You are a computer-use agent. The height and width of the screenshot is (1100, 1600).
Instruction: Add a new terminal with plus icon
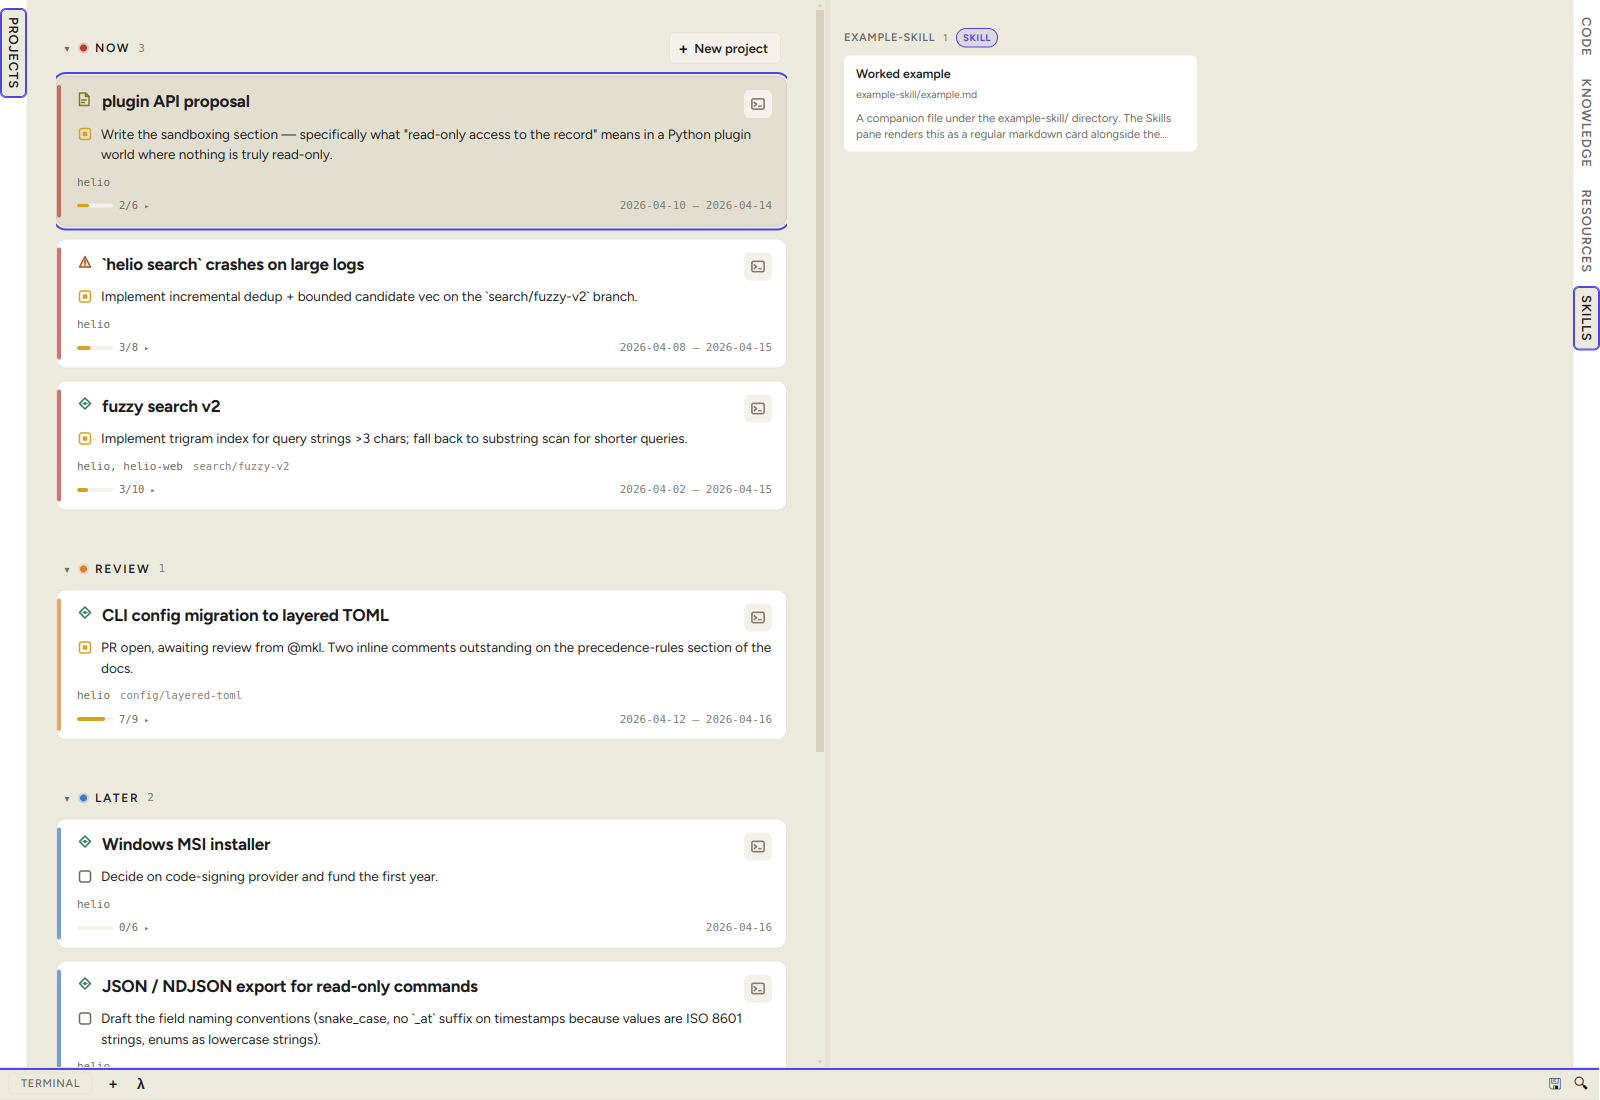coord(113,1084)
